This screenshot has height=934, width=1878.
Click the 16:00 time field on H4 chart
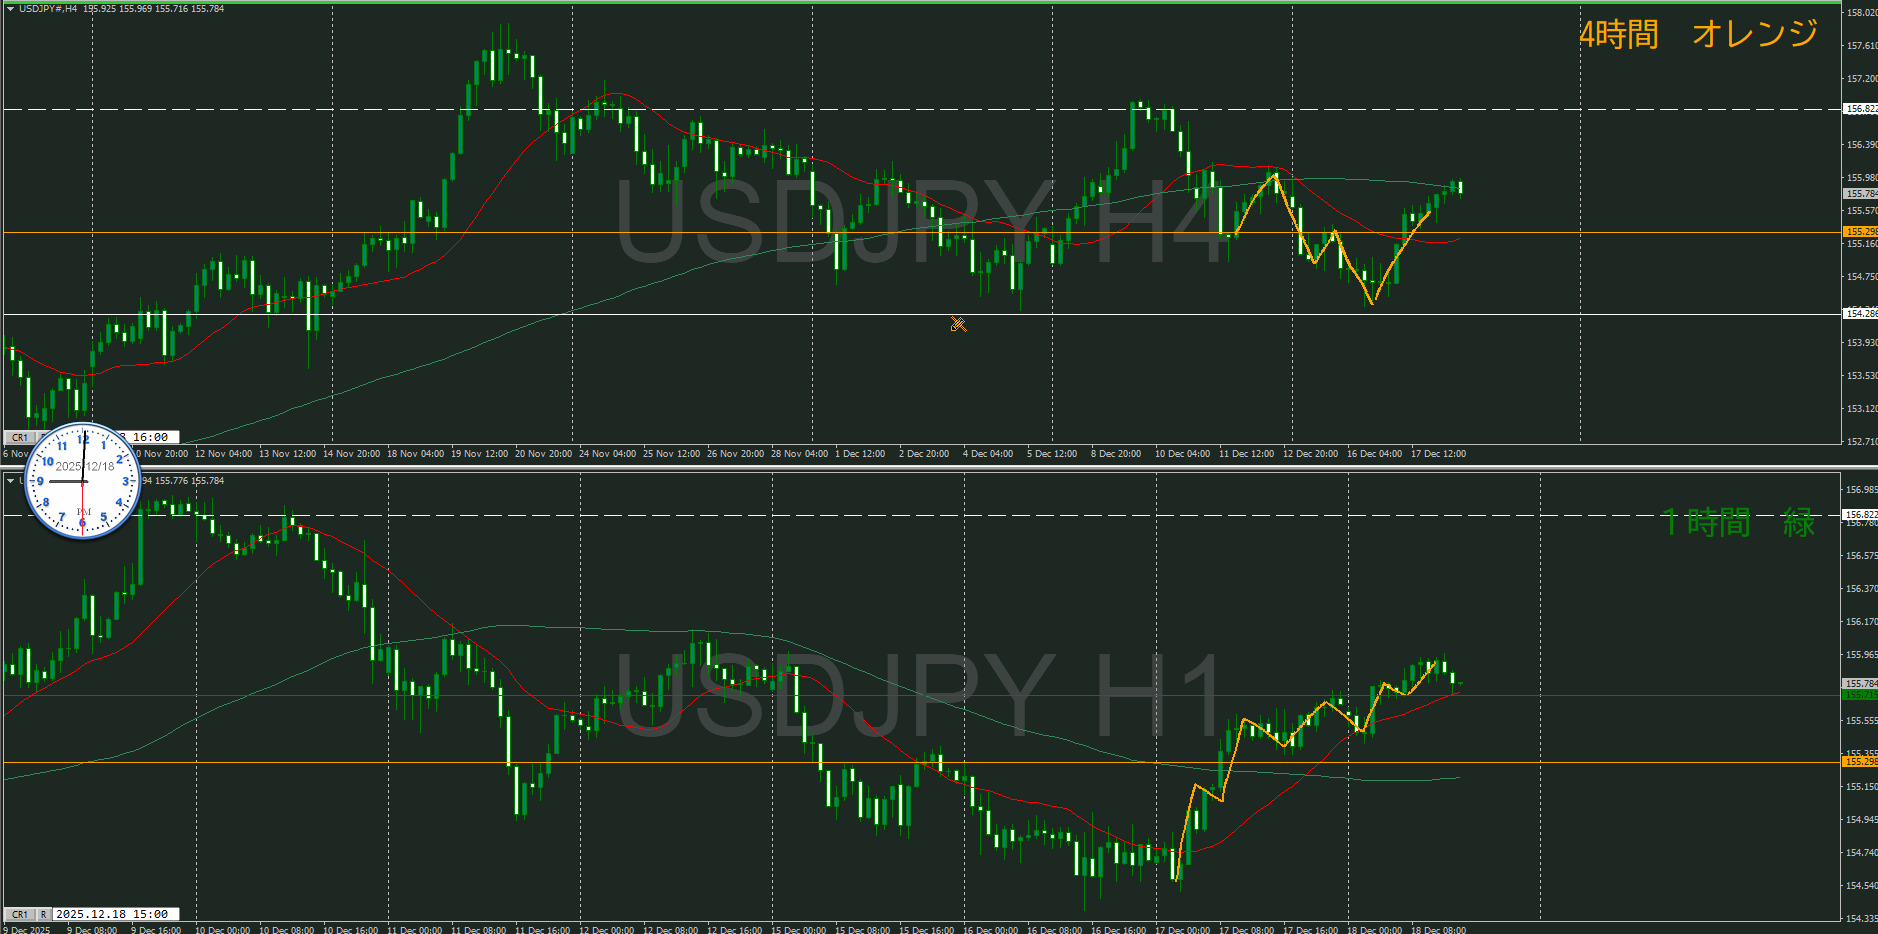pos(152,437)
